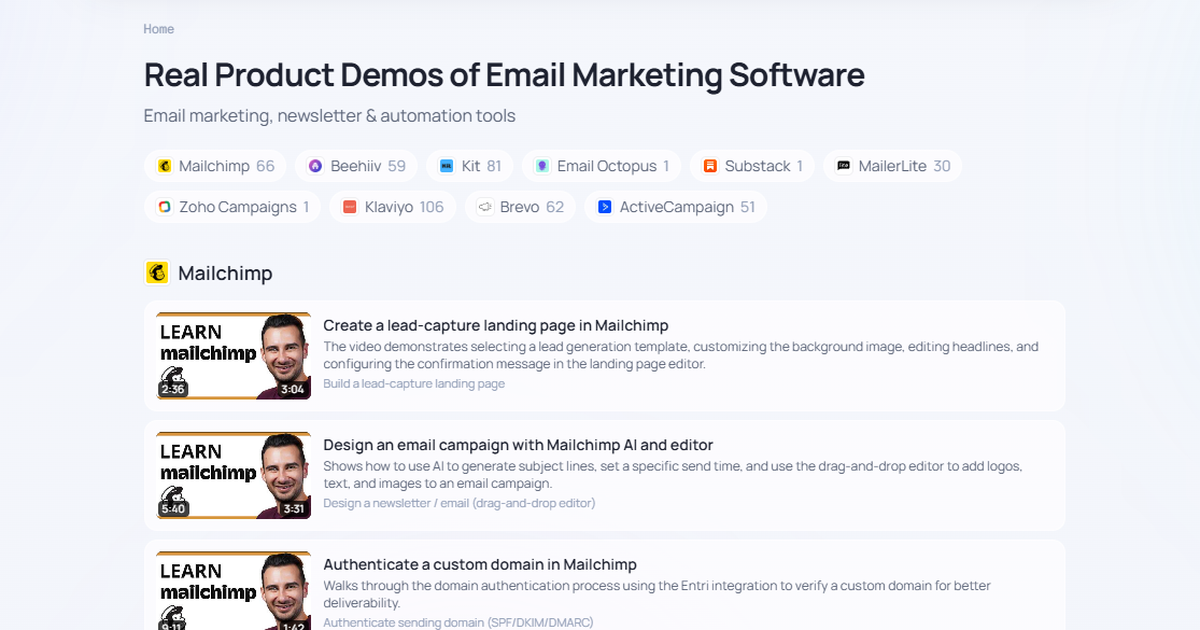This screenshot has height=630, width=1200.
Task: Select the Email Octopus label
Action: coord(607,166)
